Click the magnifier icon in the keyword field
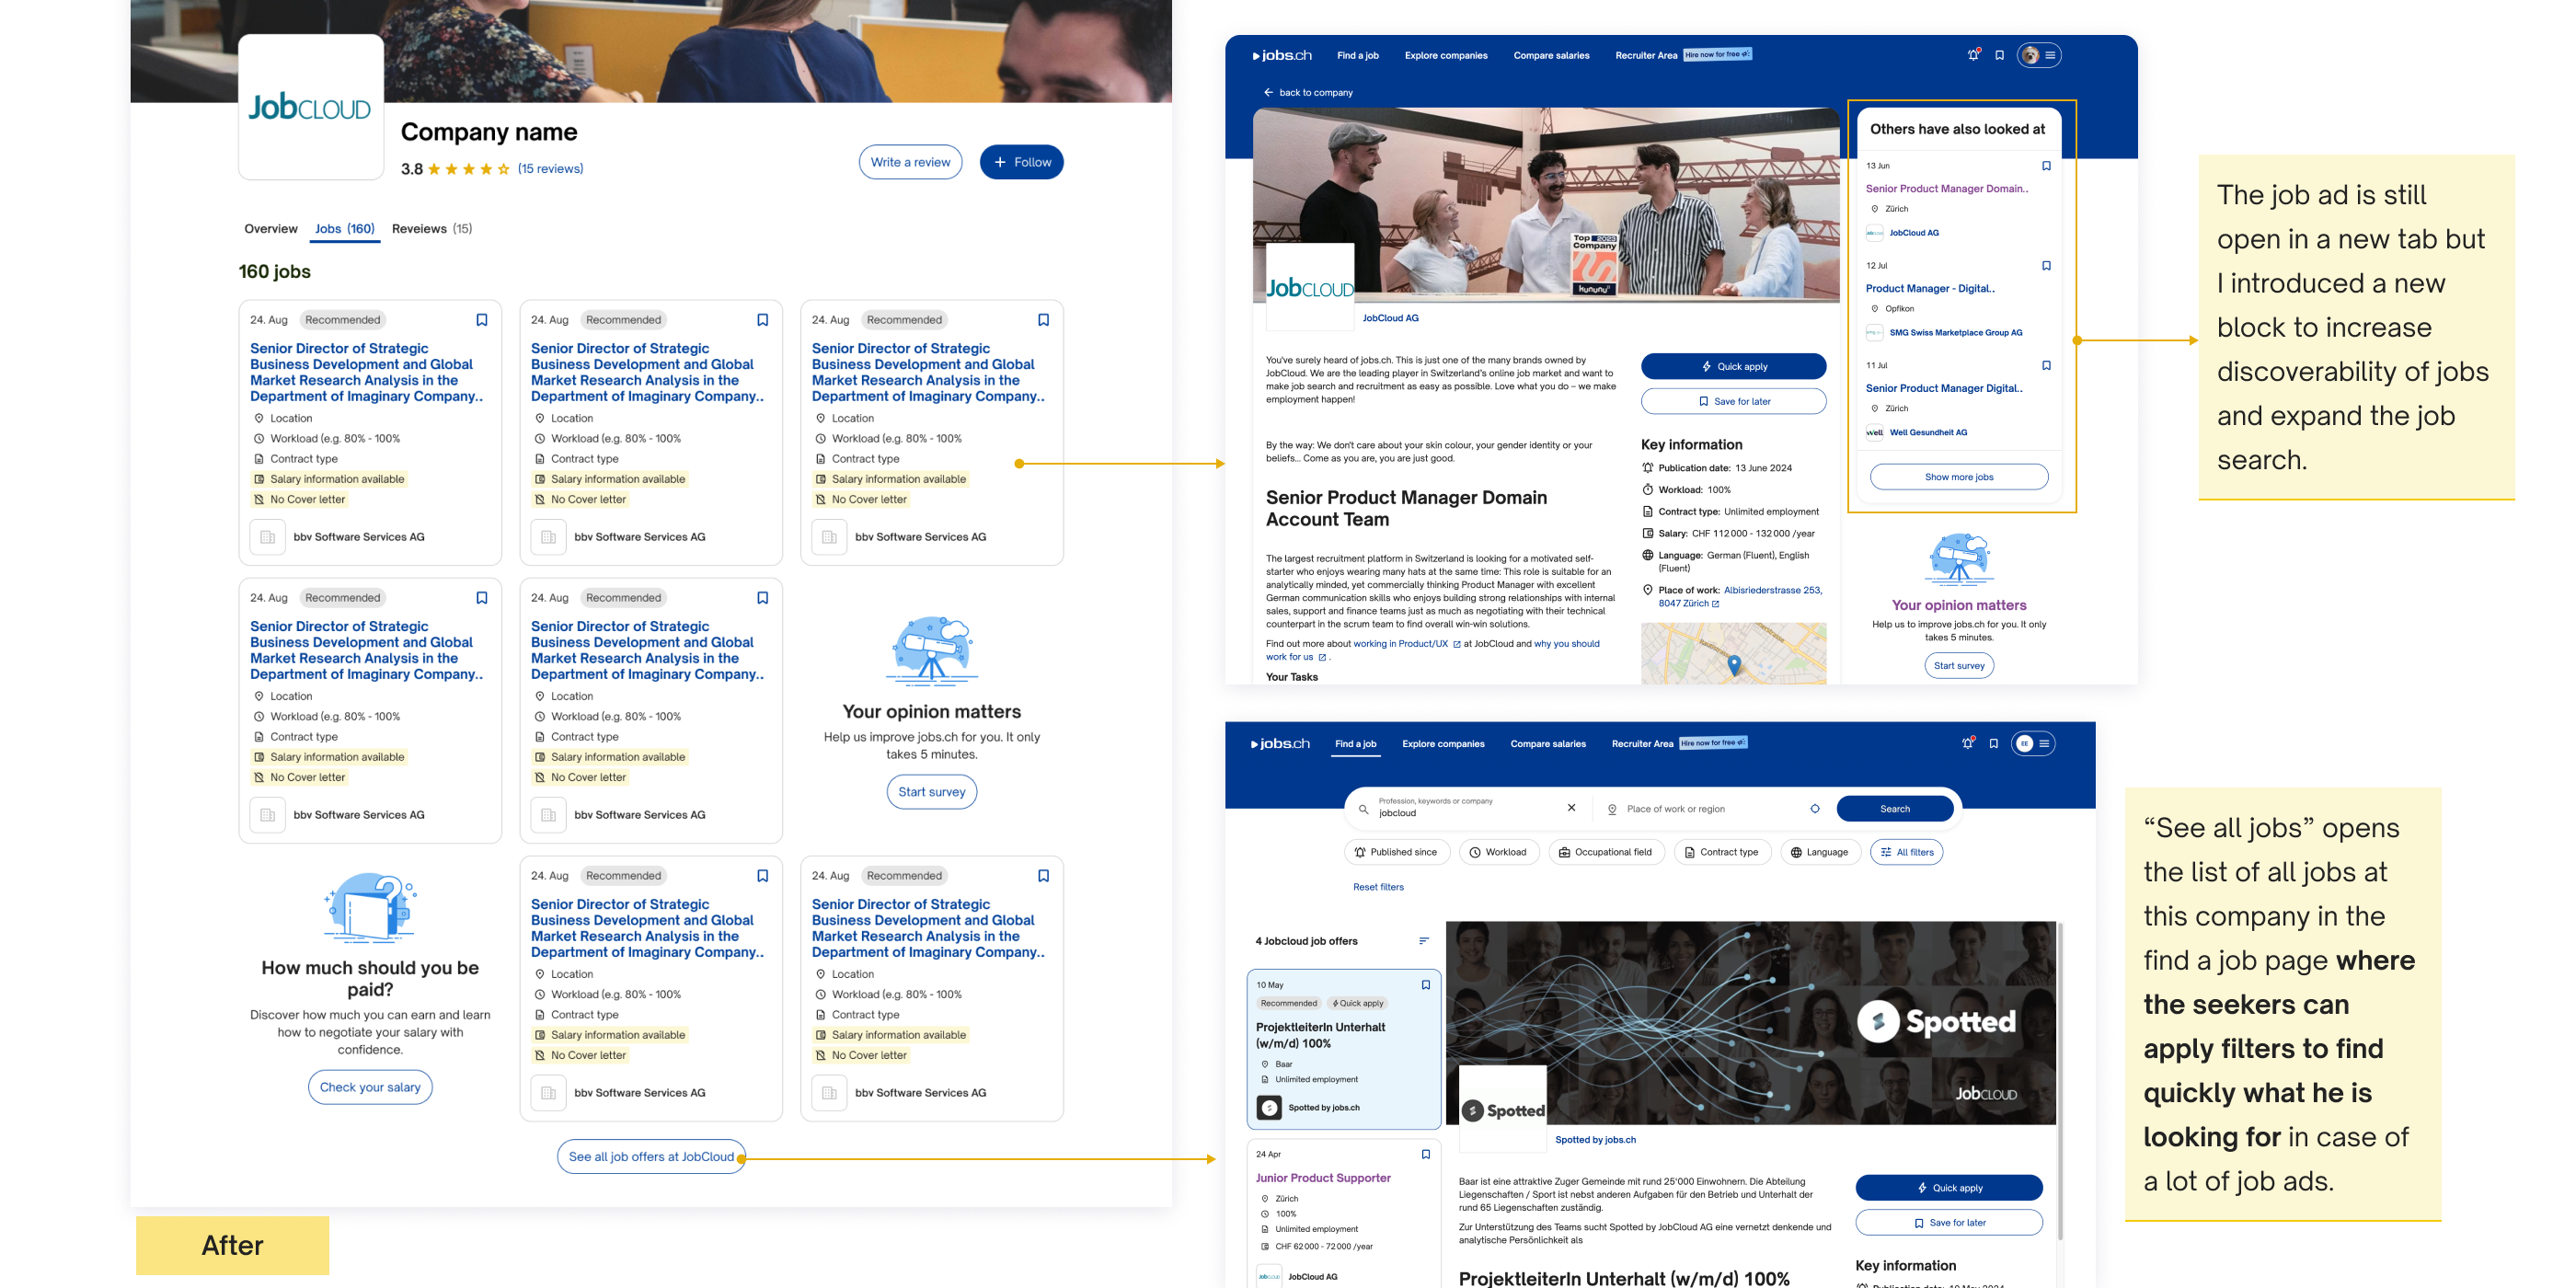Viewport: 2576px width, 1288px height. coord(1363,809)
